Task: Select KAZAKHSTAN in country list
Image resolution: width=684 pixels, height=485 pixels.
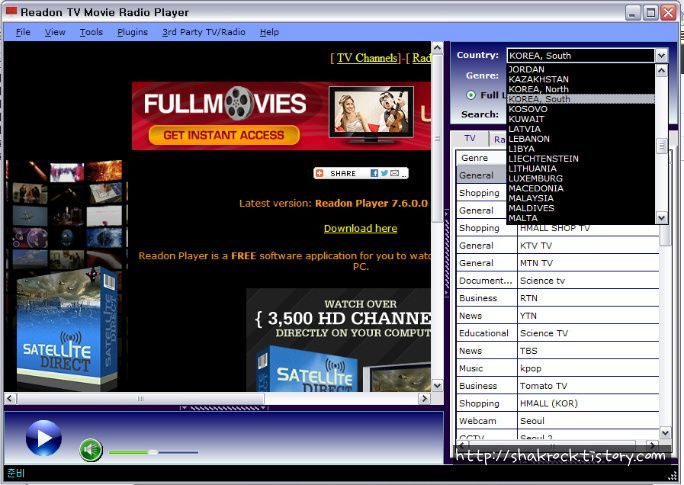Action: click(581, 79)
